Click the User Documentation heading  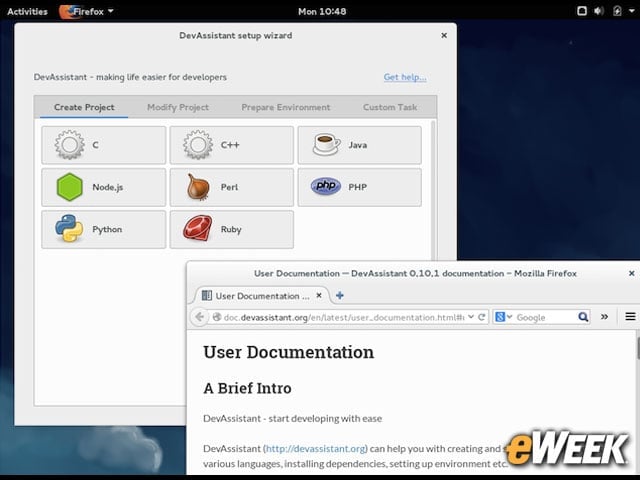[289, 352]
